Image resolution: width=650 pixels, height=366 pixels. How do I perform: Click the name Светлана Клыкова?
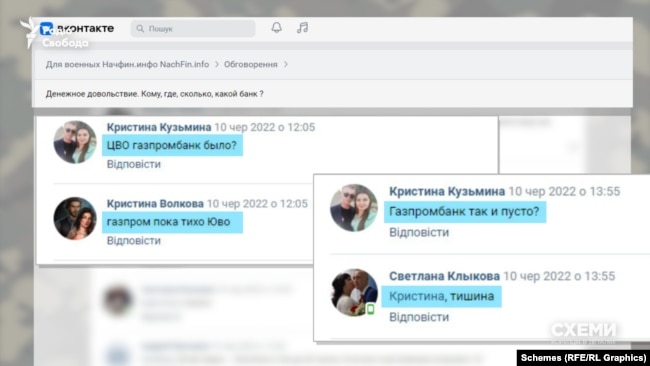coord(444,276)
